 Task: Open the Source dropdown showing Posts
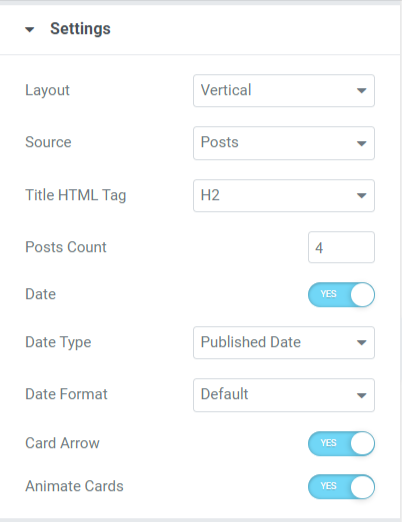click(x=284, y=143)
